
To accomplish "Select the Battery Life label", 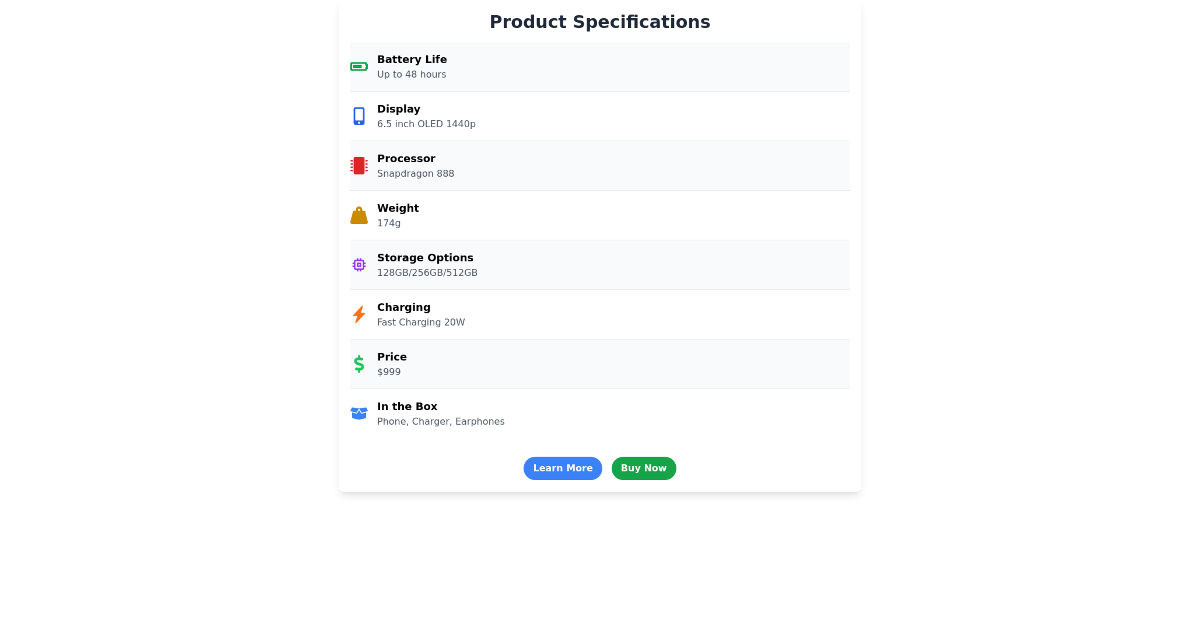I will pyautogui.click(x=412, y=59).
